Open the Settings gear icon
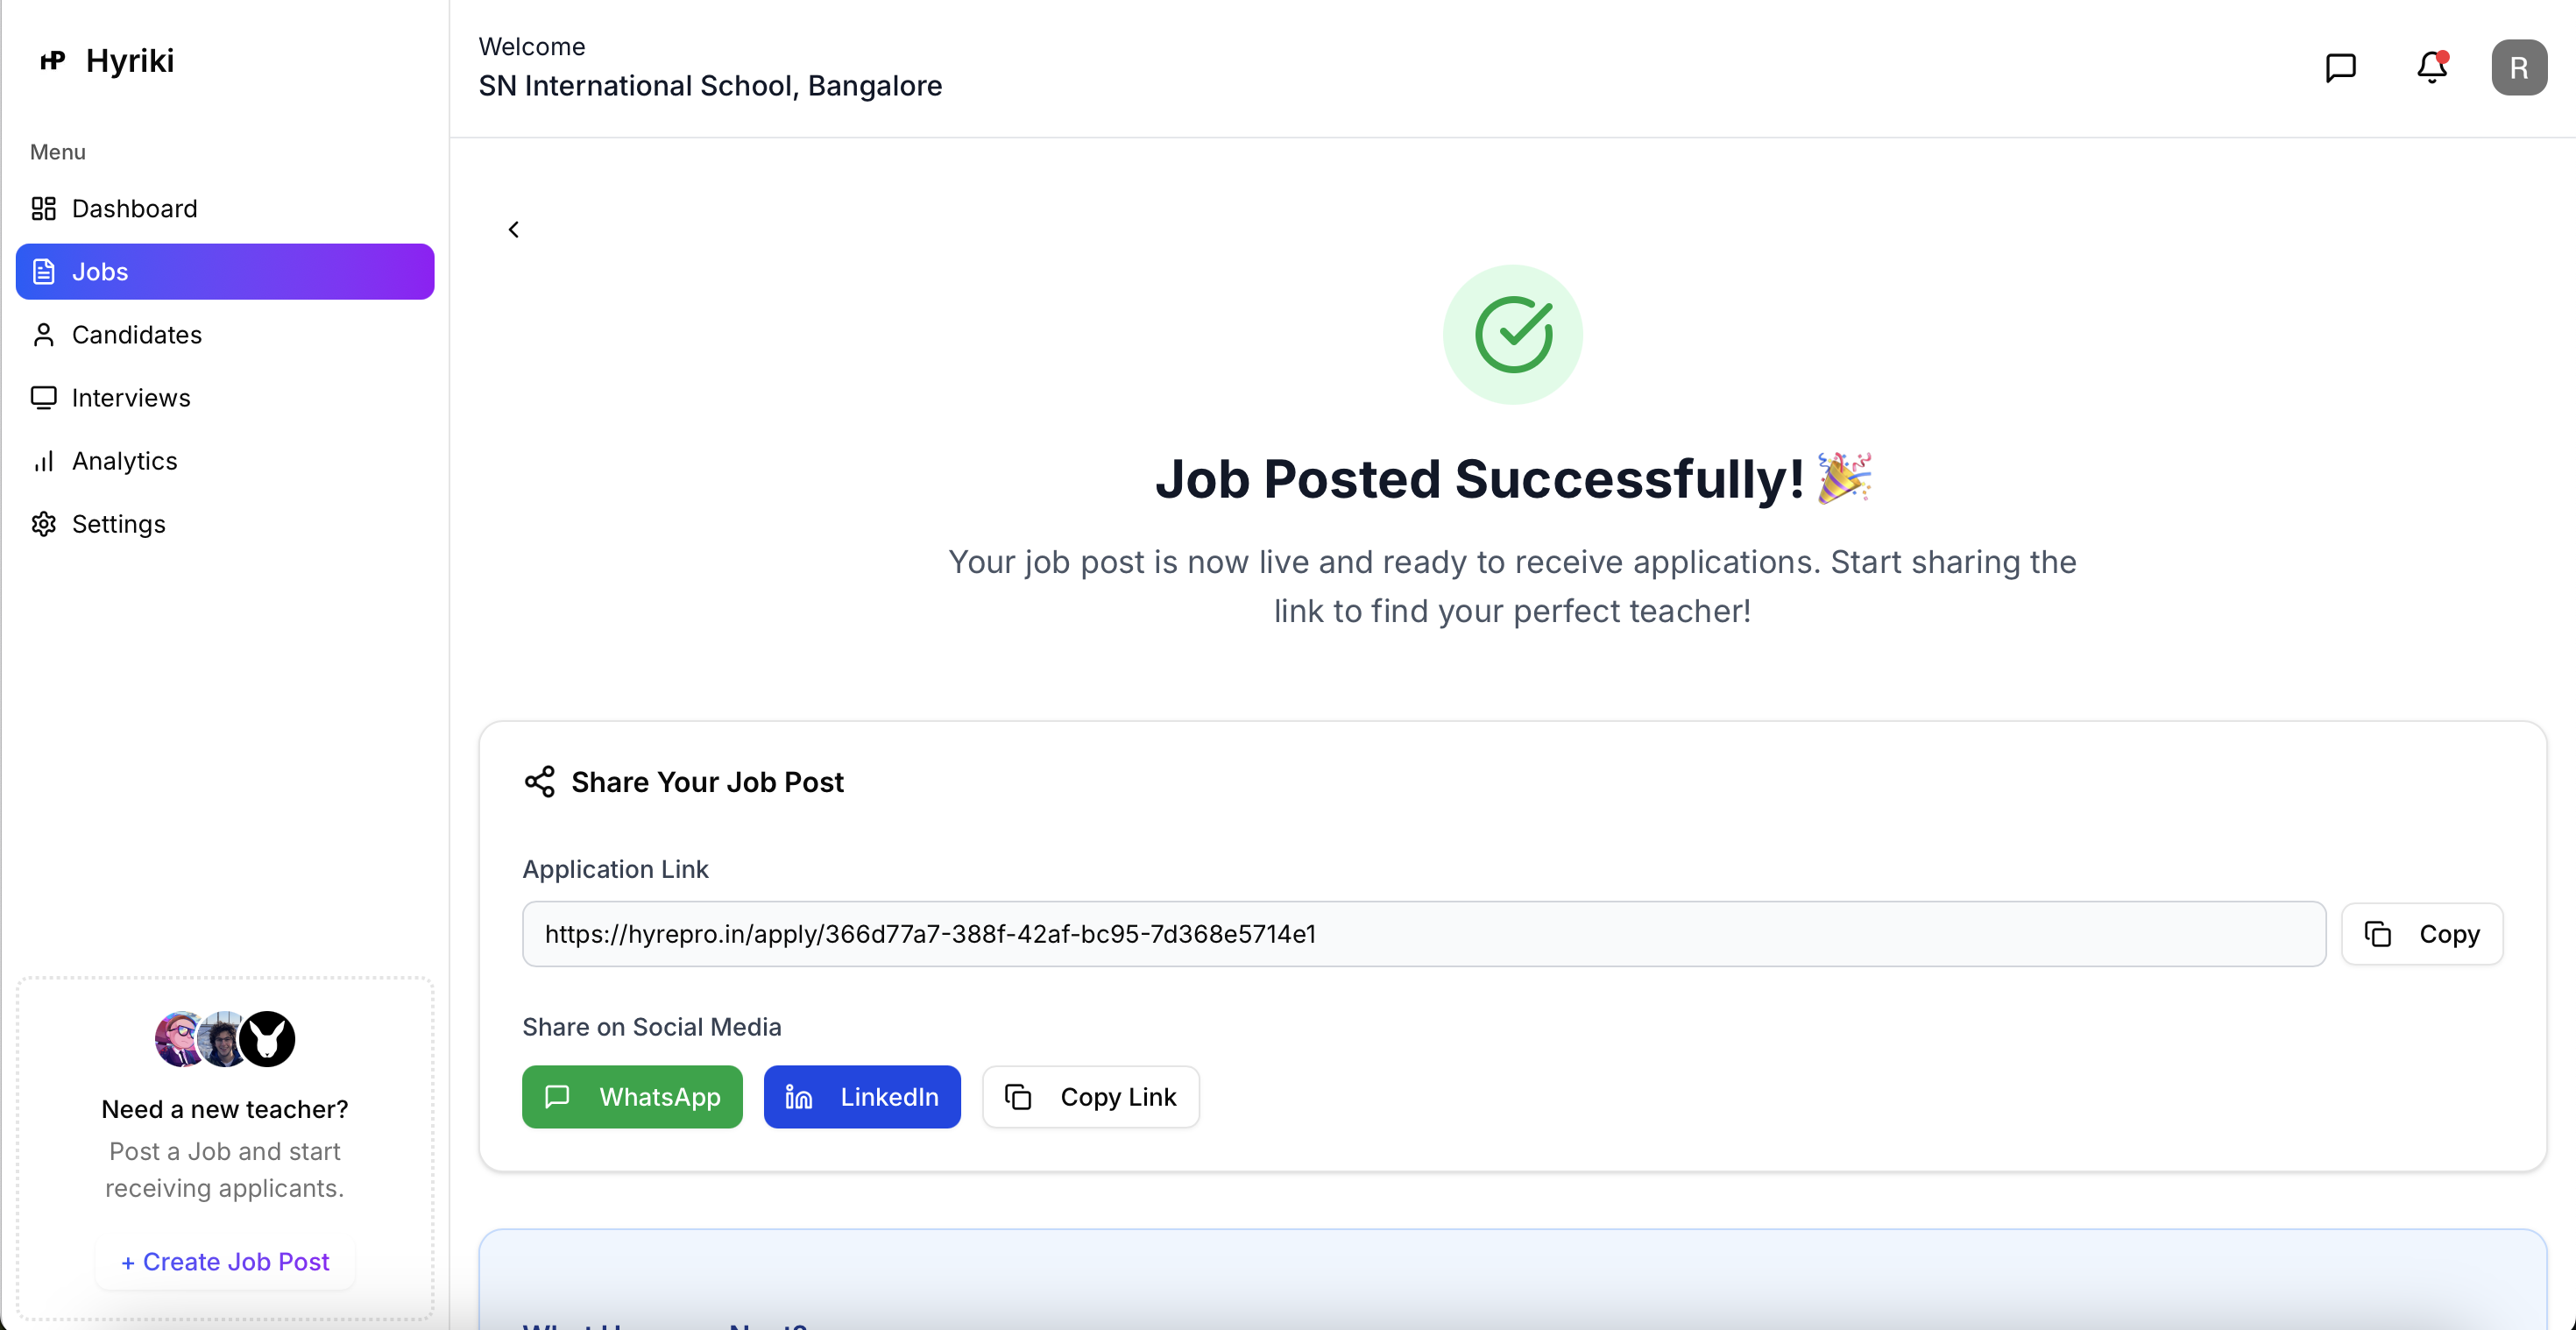Screen dimensions: 2576x1330 (x=44, y=523)
